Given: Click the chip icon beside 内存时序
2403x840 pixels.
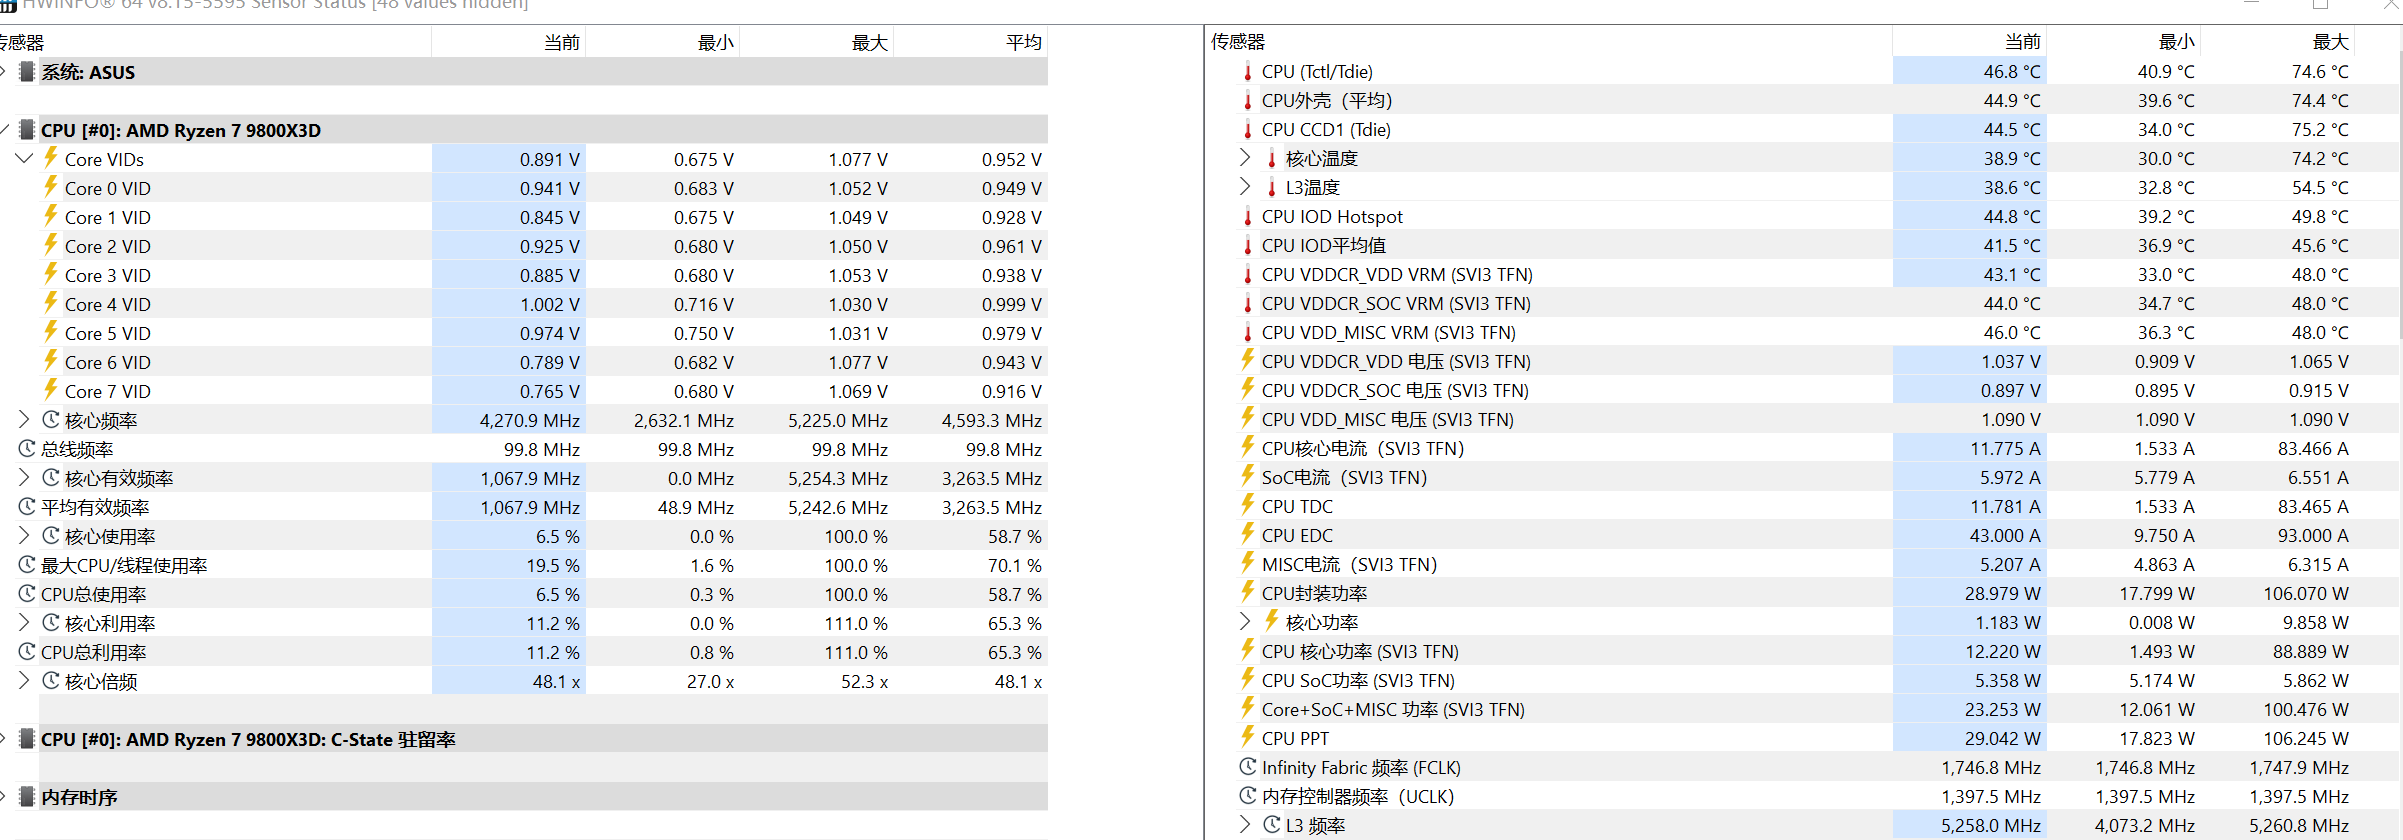Looking at the screenshot, I should pyautogui.click(x=27, y=796).
